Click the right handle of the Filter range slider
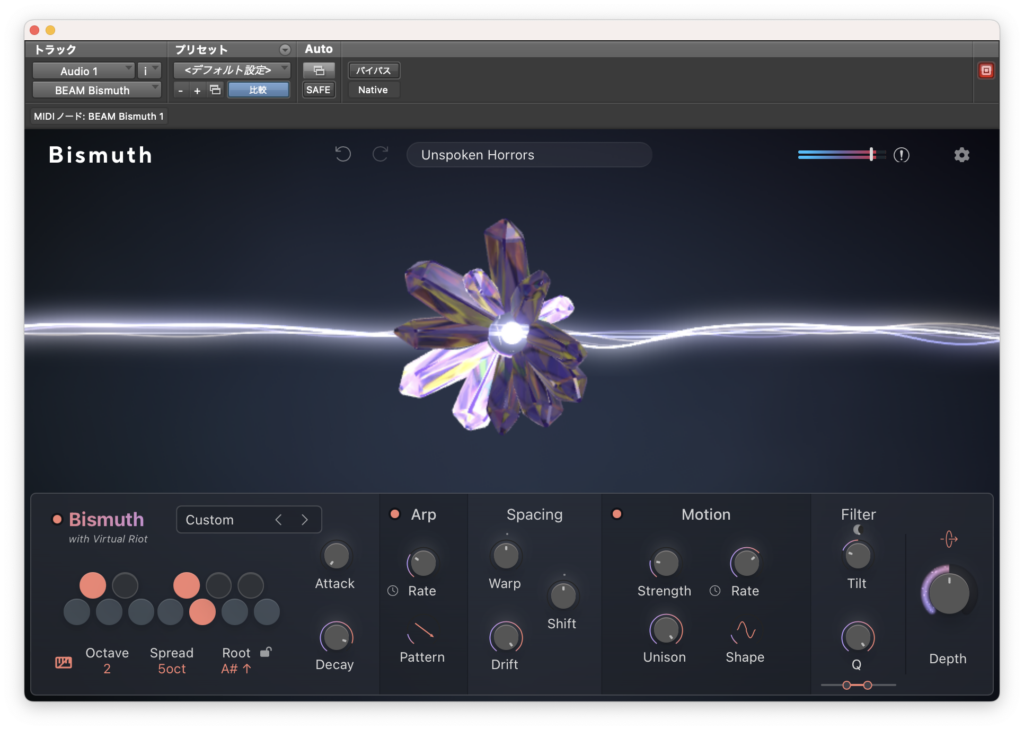Image resolution: width=1024 pixels, height=730 pixels. [x=867, y=685]
